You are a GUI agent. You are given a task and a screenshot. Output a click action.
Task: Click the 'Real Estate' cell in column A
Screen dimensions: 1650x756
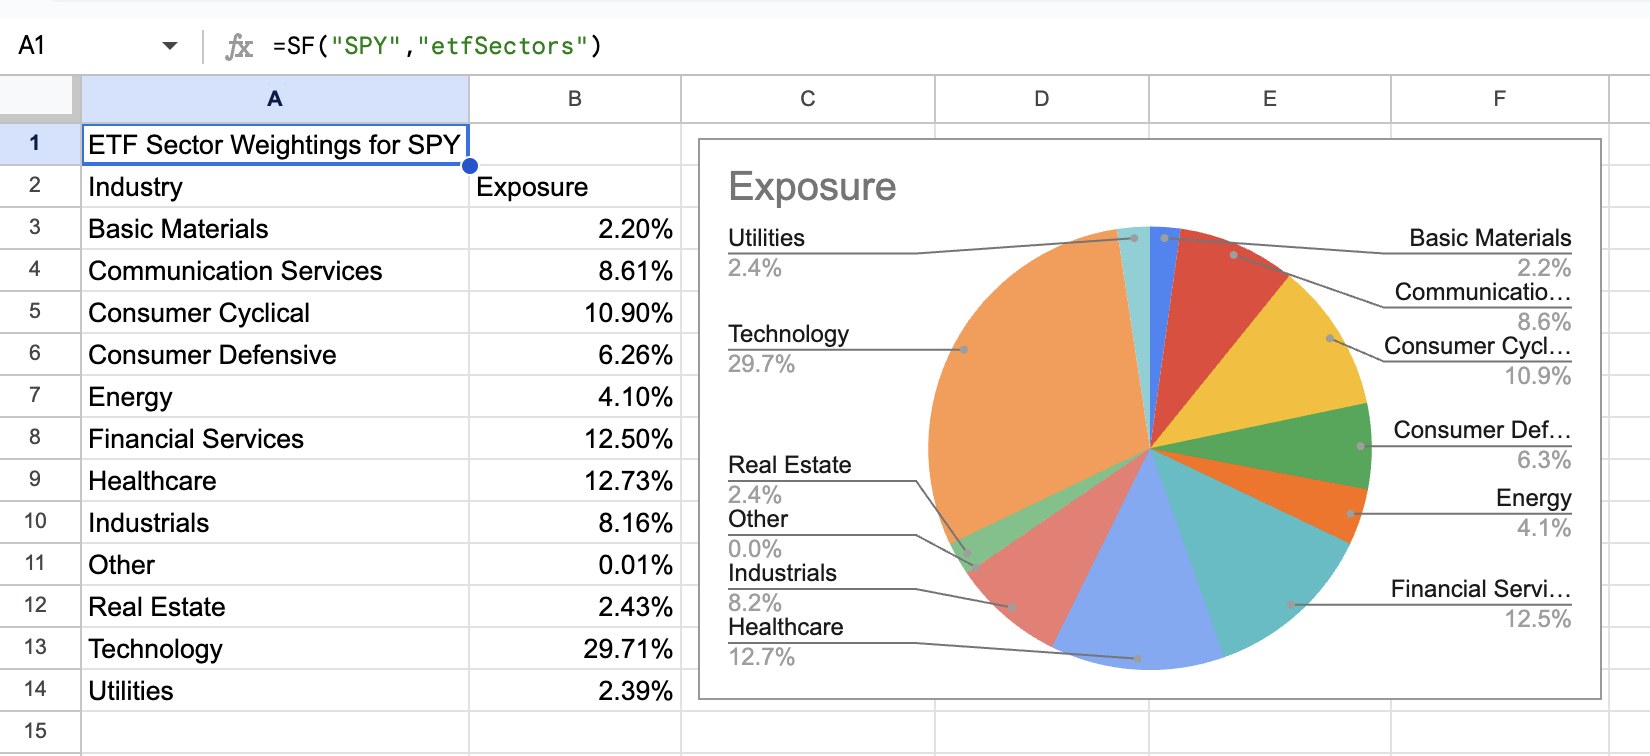[275, 607]
